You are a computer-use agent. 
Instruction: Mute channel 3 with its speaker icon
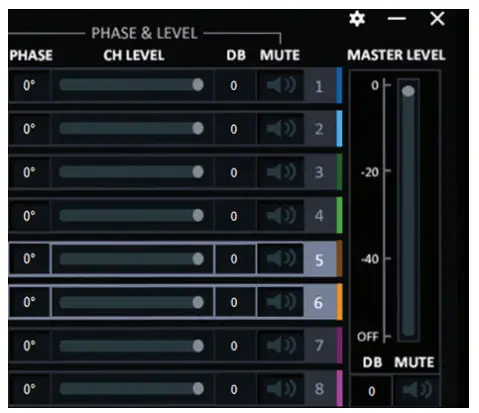tap(281, 172)
